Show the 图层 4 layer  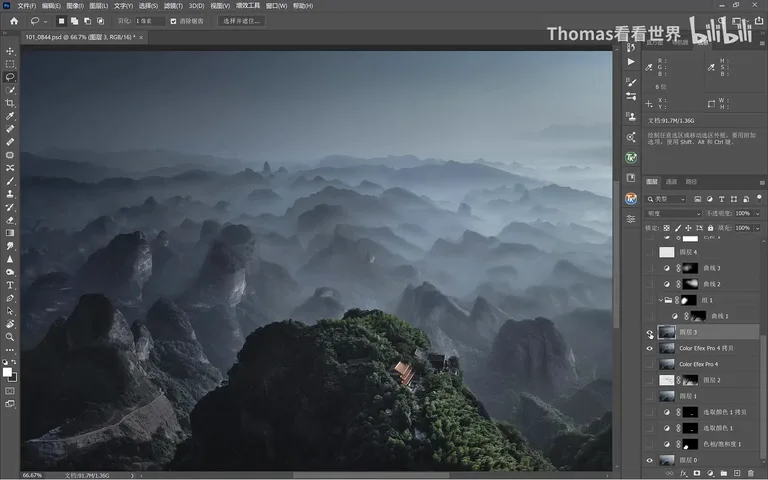click(649, 252)
